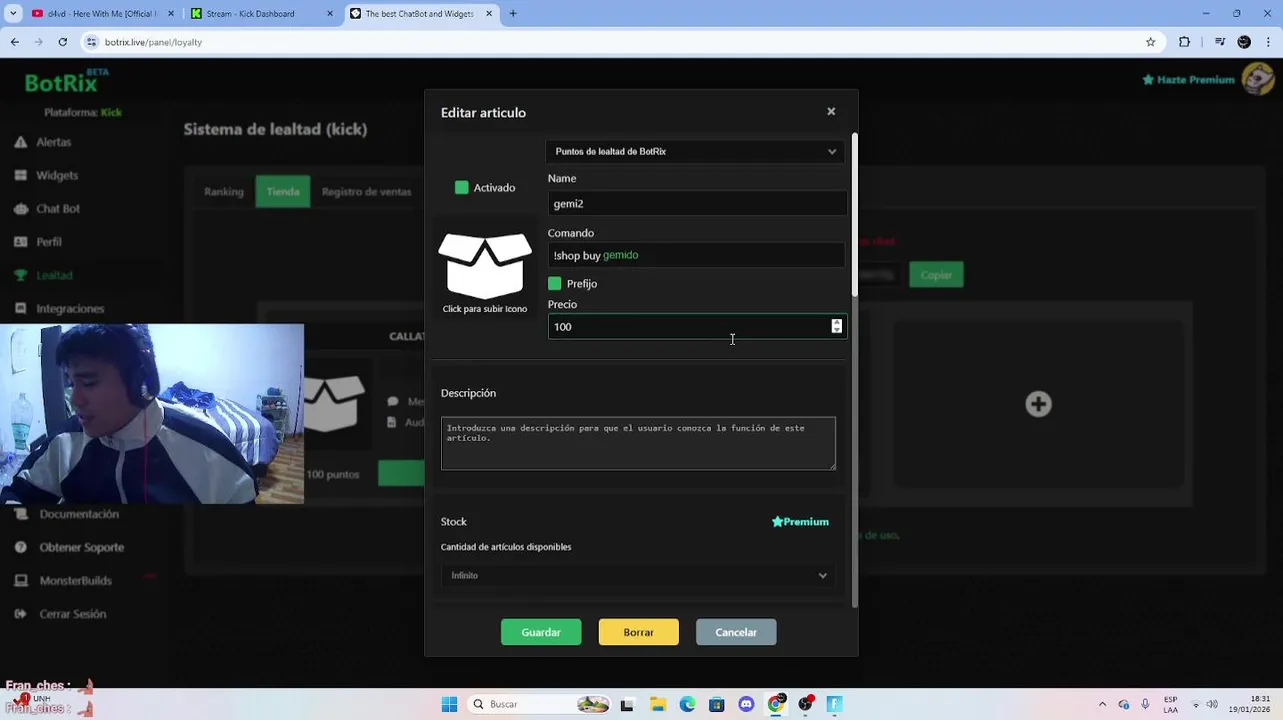Click the Name field containing gemi2
This screenshot has width=1283, height=720.
pos(697,203)
